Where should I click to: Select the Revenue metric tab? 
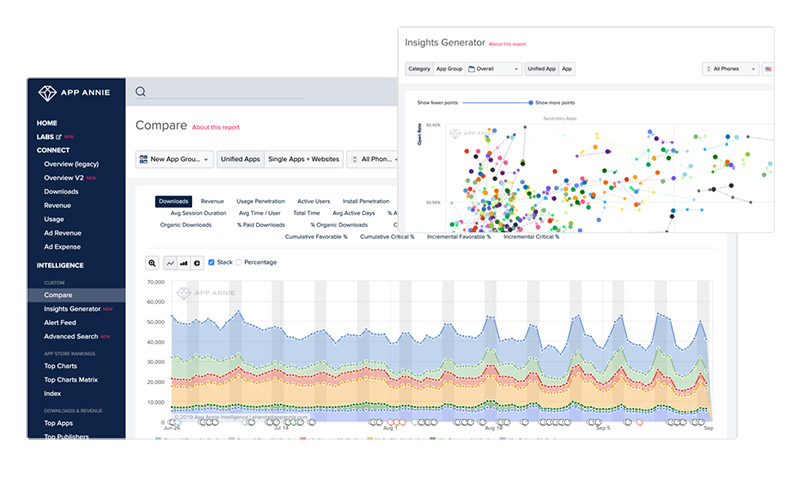click(211, 201)
